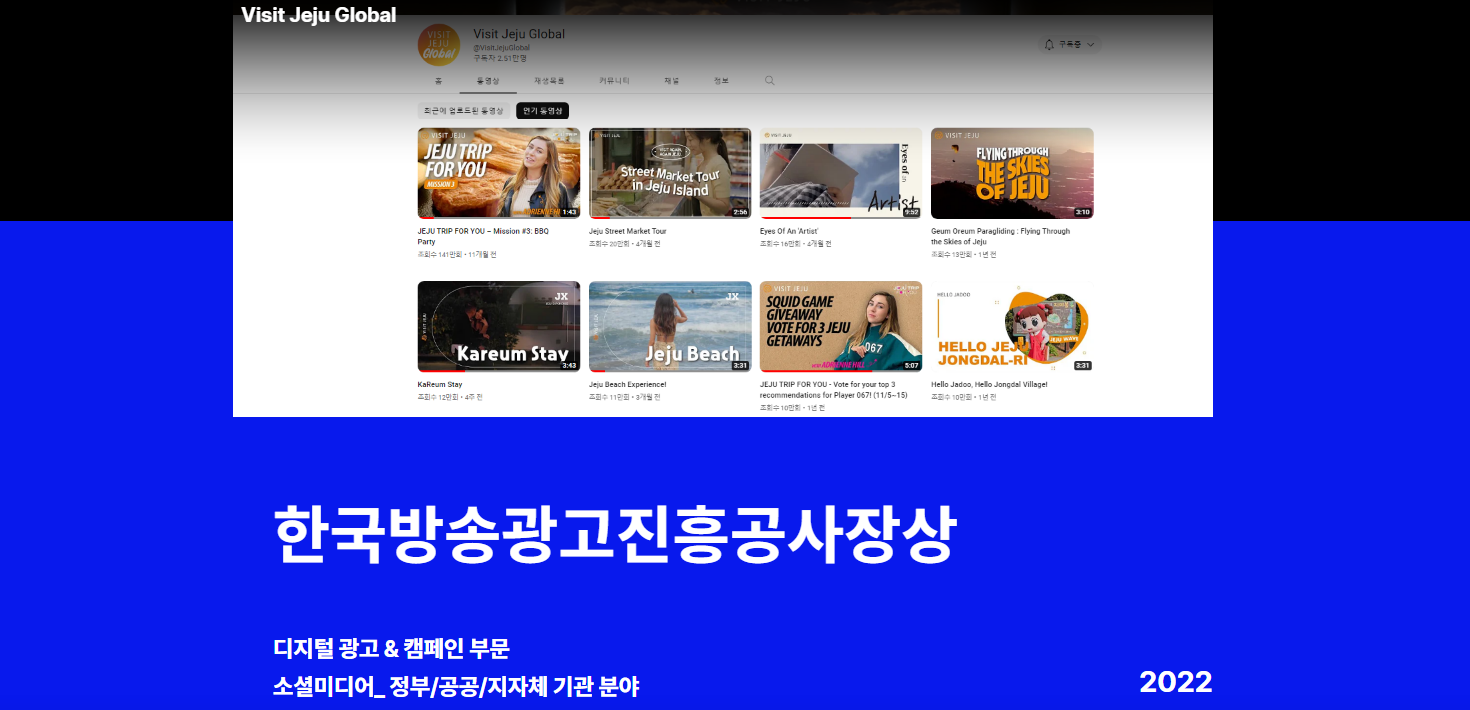The width and height of the screenshot is (1470, 710).
Task: Open the 홈 tab
Action: [x=438, y=81]
